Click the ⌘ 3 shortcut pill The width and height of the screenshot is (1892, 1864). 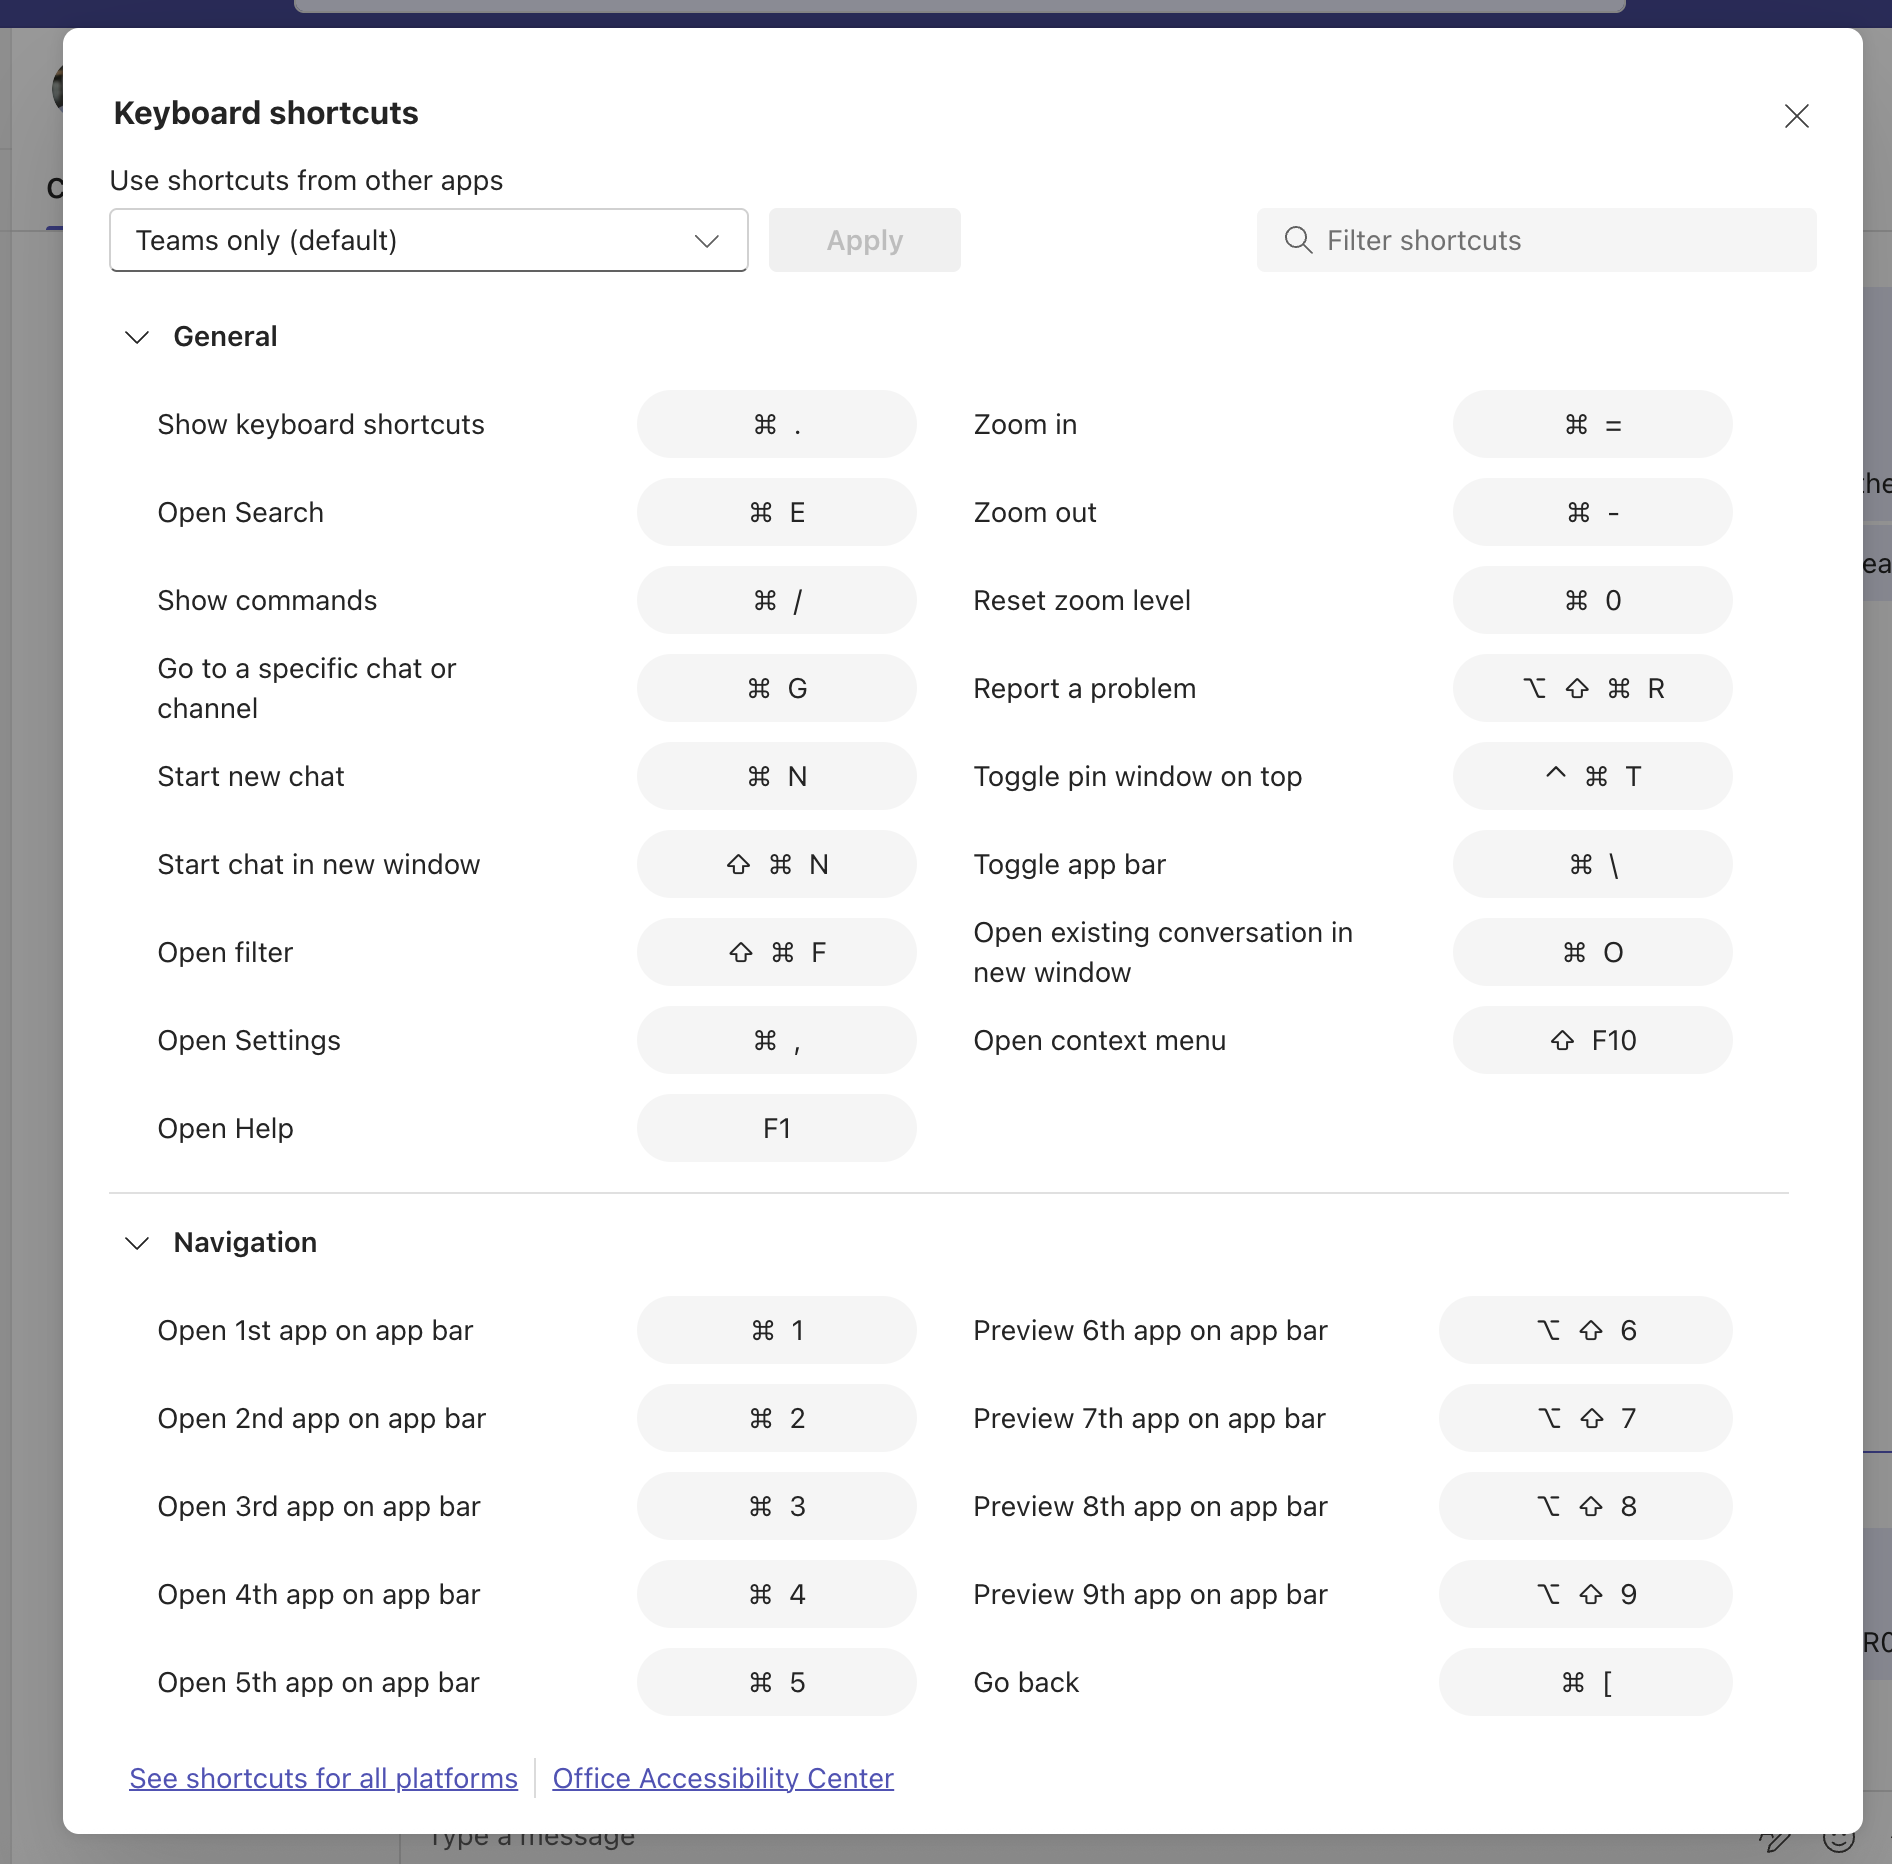[x=776, y=1506]
